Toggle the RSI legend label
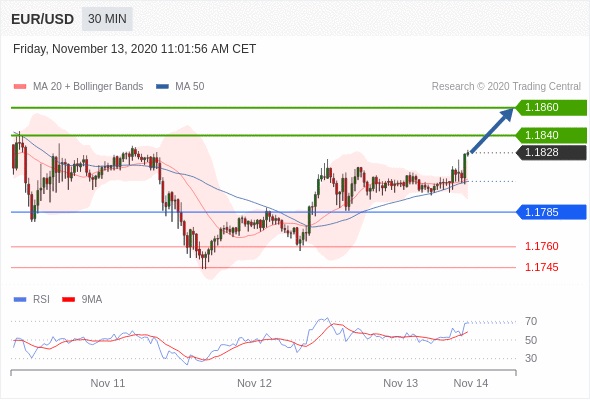The height and width of the screenshot is (400, 590). (x=41, y=300)
